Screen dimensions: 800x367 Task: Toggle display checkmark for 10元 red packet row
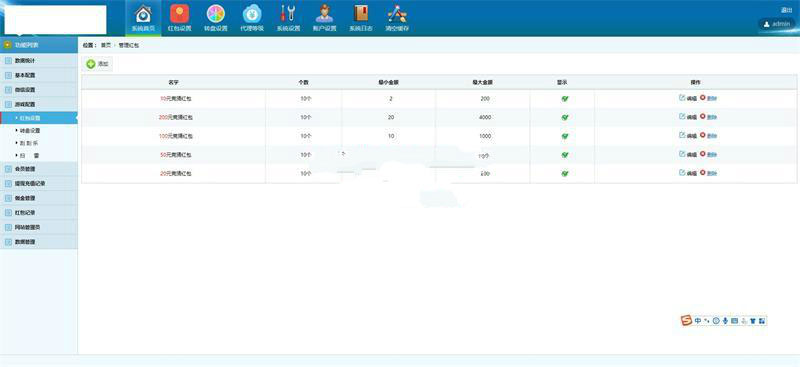pyautogui.click(x=565, y=99)
